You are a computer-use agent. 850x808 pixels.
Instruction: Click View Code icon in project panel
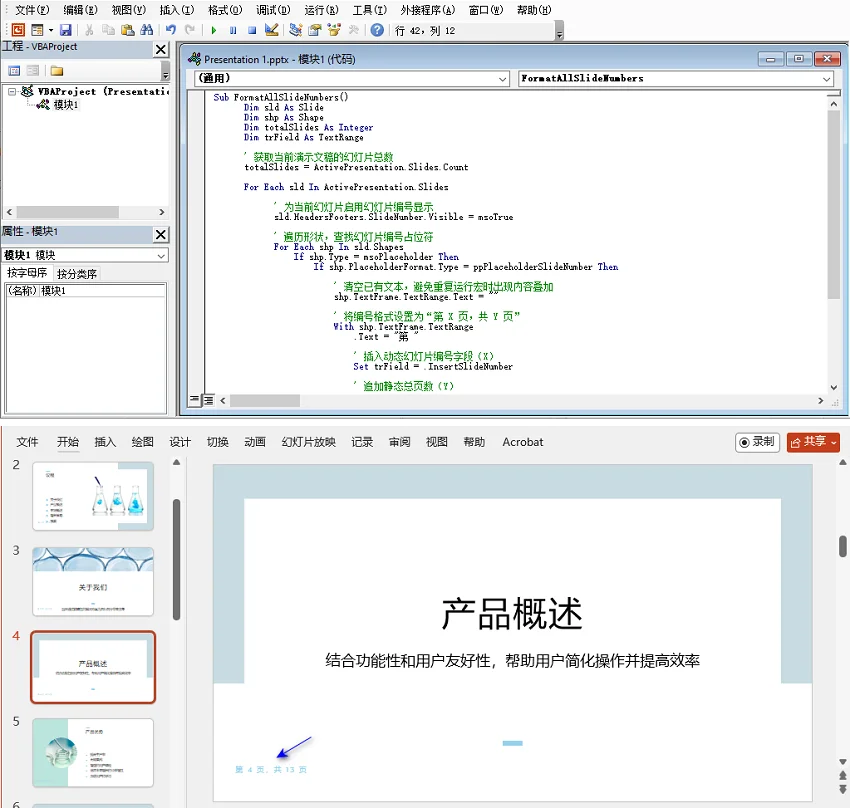pyautogui.click(x=14, y=70)
